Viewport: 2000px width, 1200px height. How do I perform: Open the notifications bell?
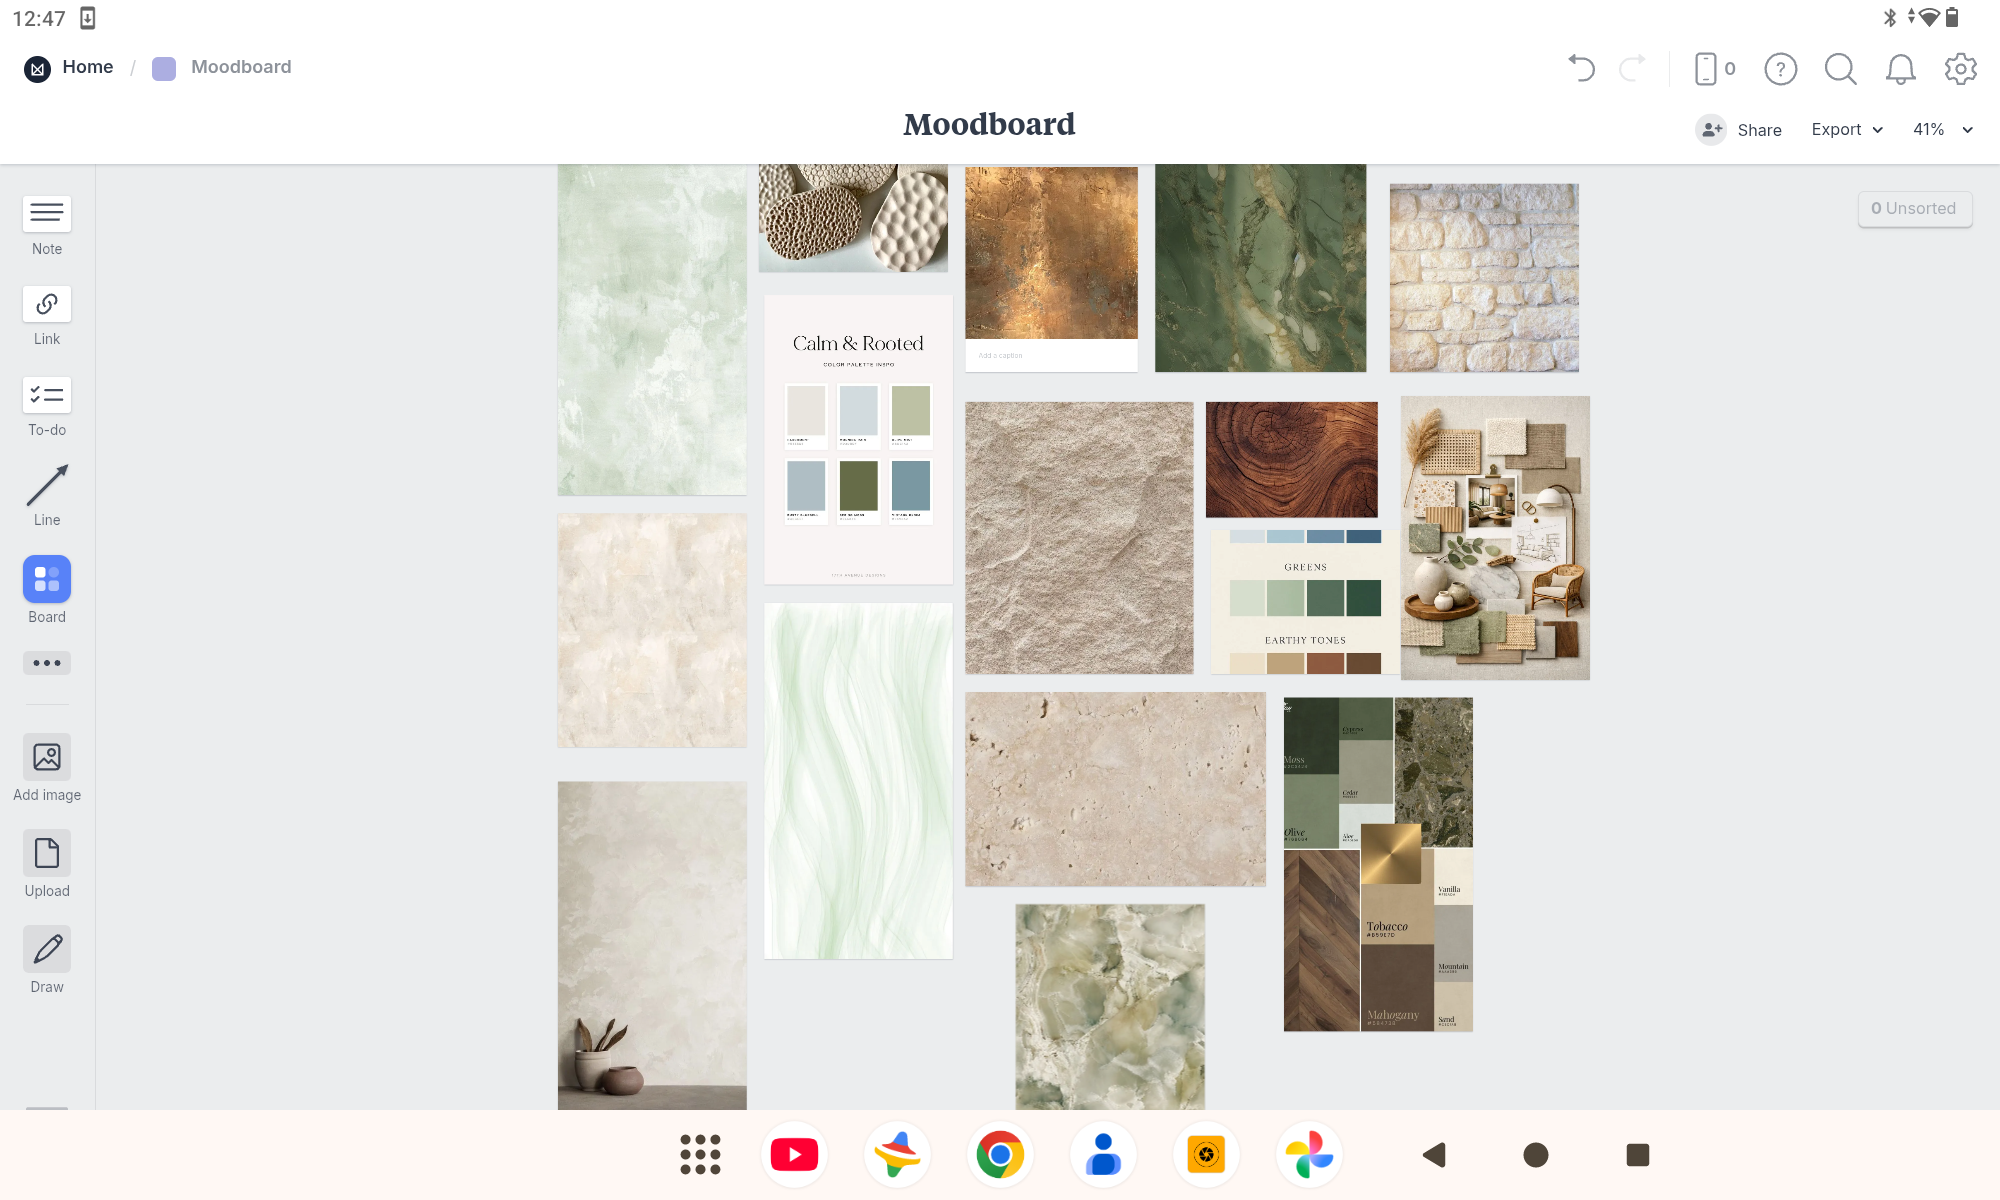tap(1900, 68)
